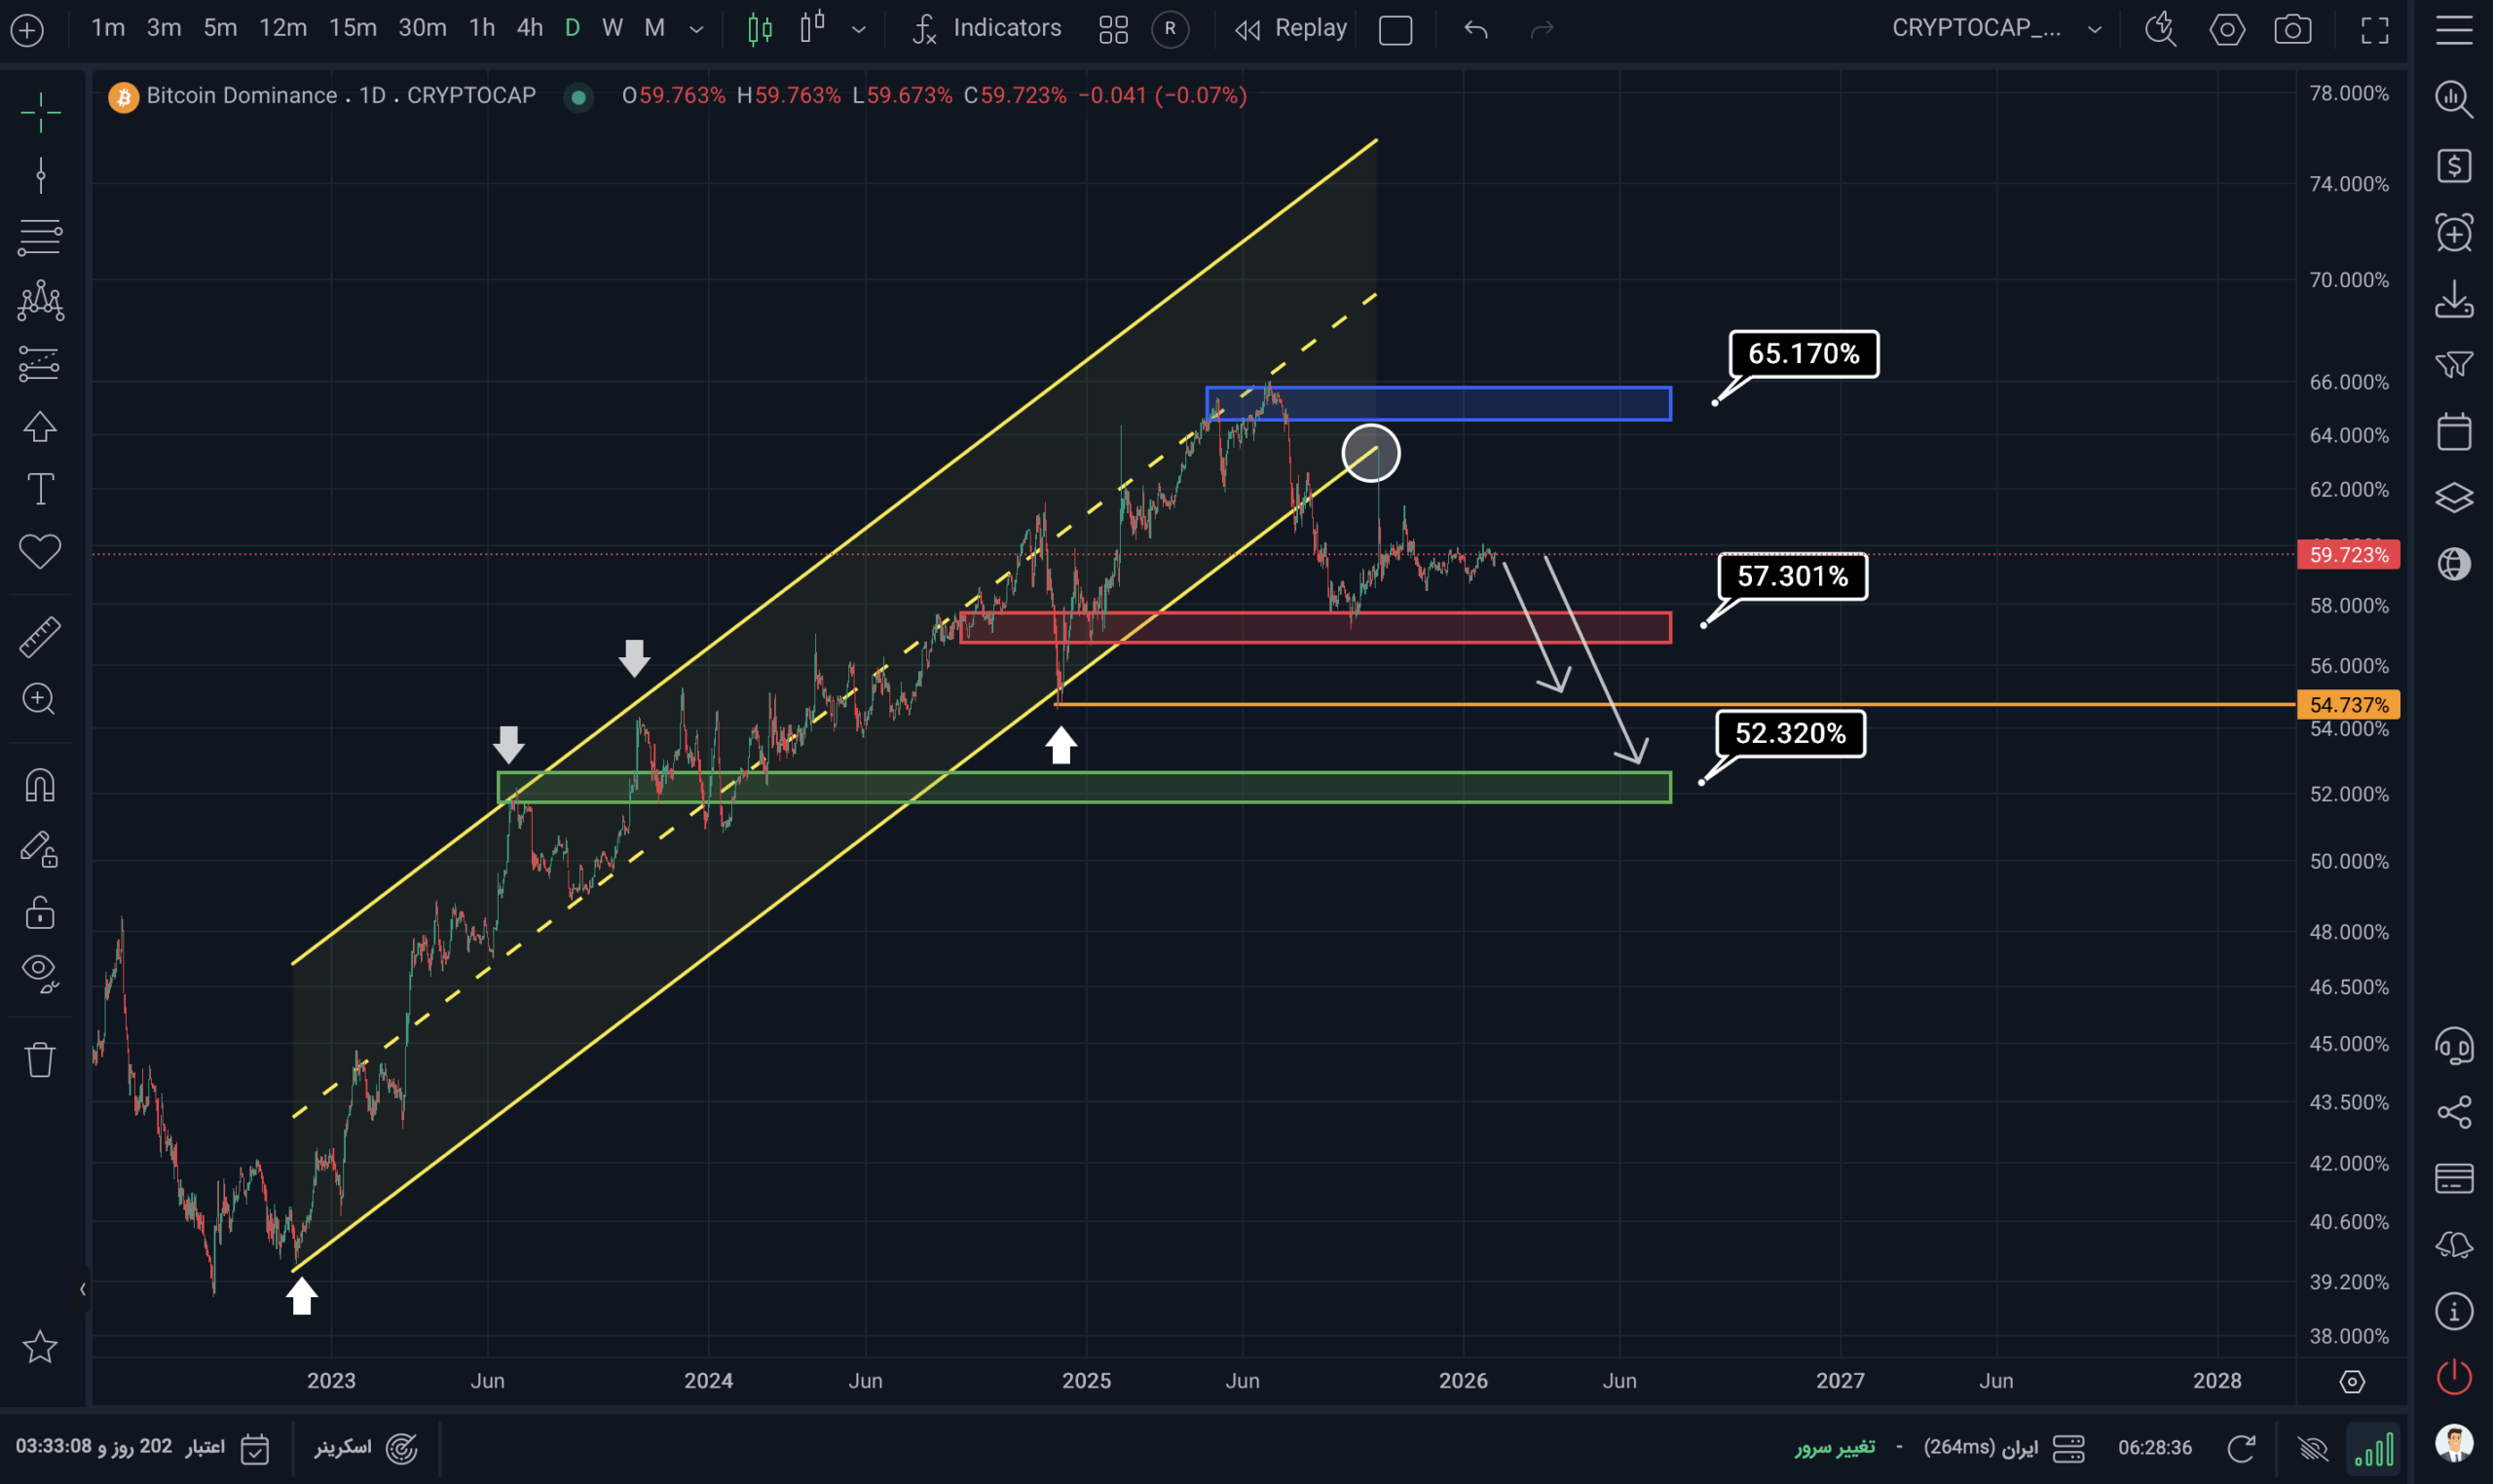Select the ruler measure tool
Image resolution: width=2493 pixels, height=1484 pixels.
40,637
